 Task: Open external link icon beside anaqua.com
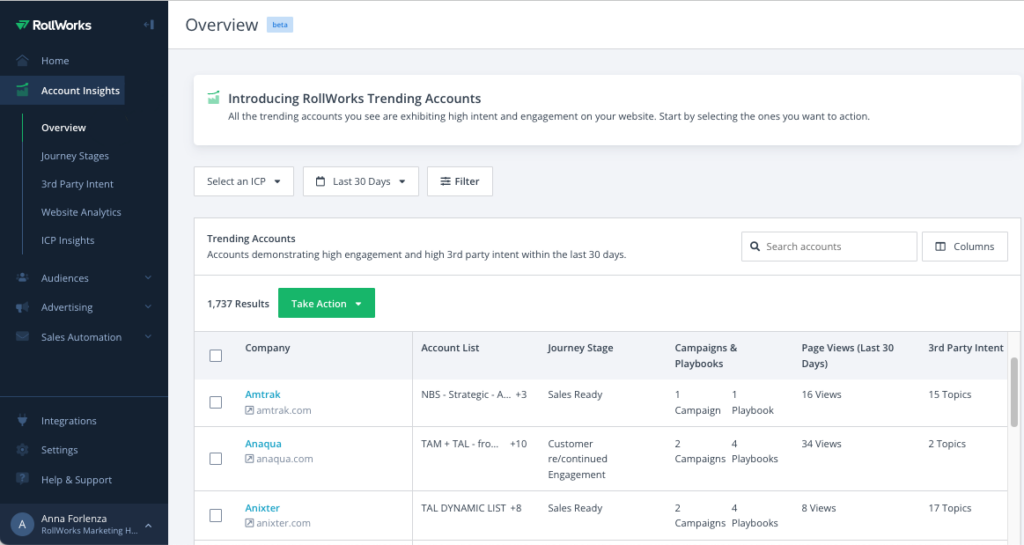(x=249, y=459)
